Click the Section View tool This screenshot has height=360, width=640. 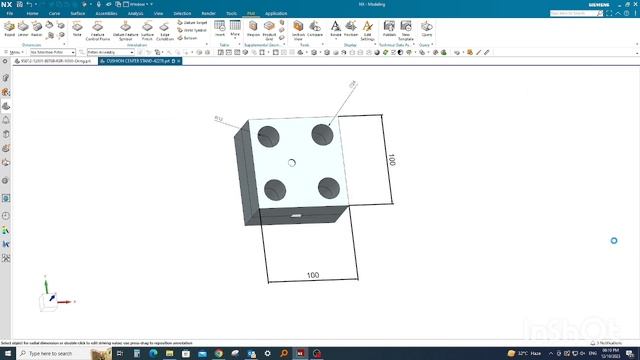pyautogui.click(x=298, y=31)
